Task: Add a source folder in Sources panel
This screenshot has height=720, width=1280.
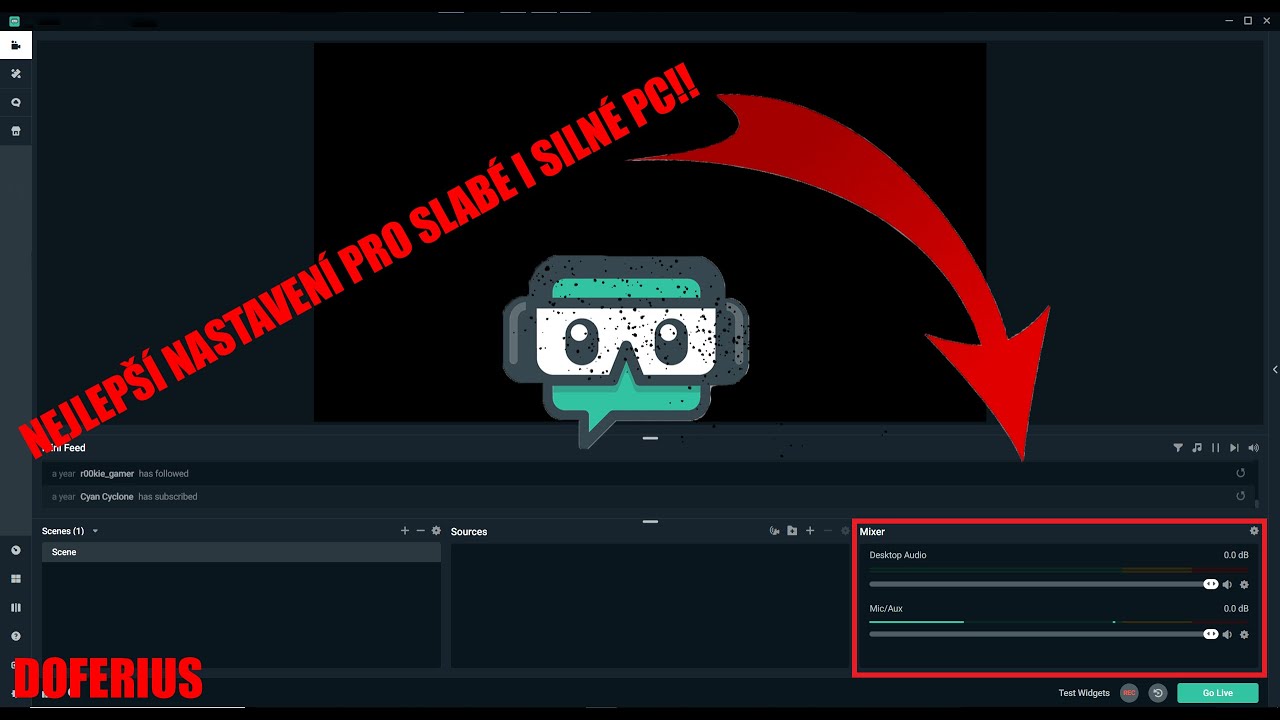Action: (792, 531)
